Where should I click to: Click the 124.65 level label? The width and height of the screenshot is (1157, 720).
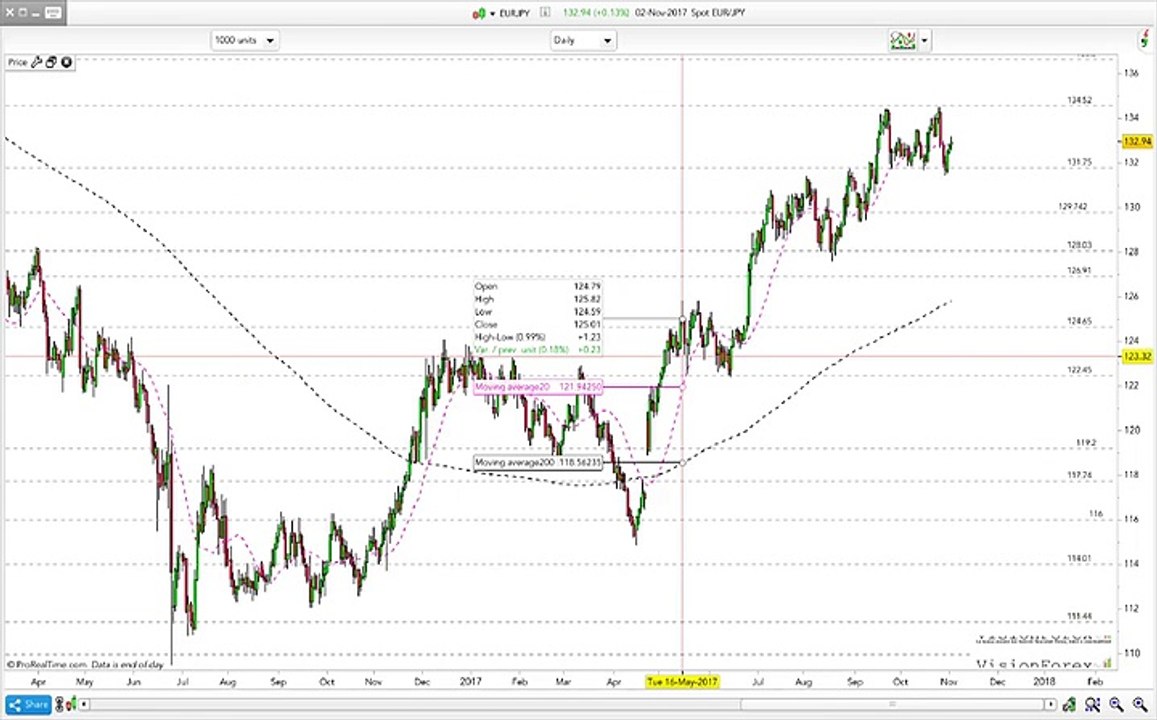coord(1080,321)
